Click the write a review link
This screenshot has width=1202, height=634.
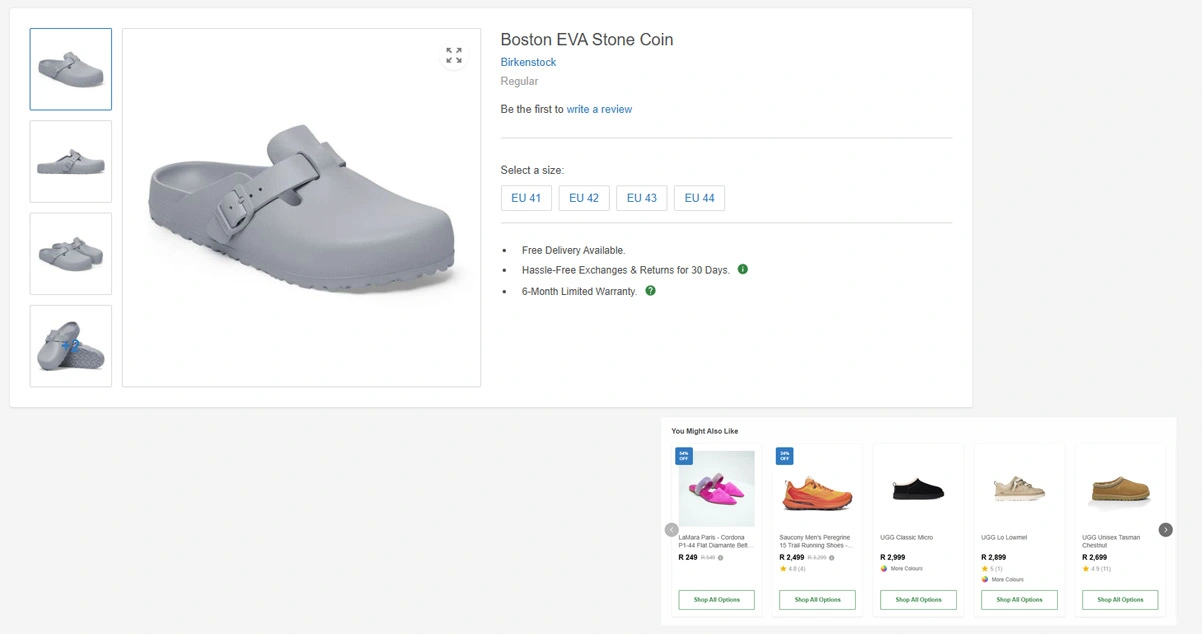click(599, 109)
